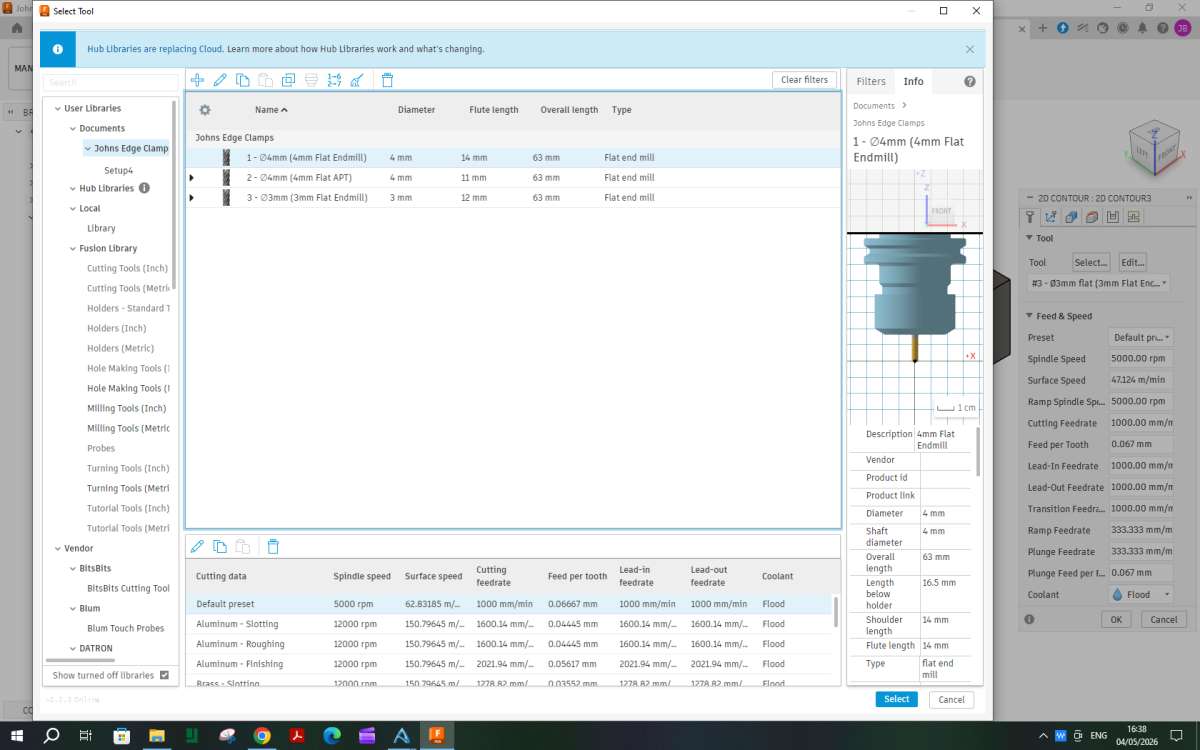Open the Coolant dropdown showing Flood
Viewport: 1200px width, 750px height.
tap(1141, 594)
